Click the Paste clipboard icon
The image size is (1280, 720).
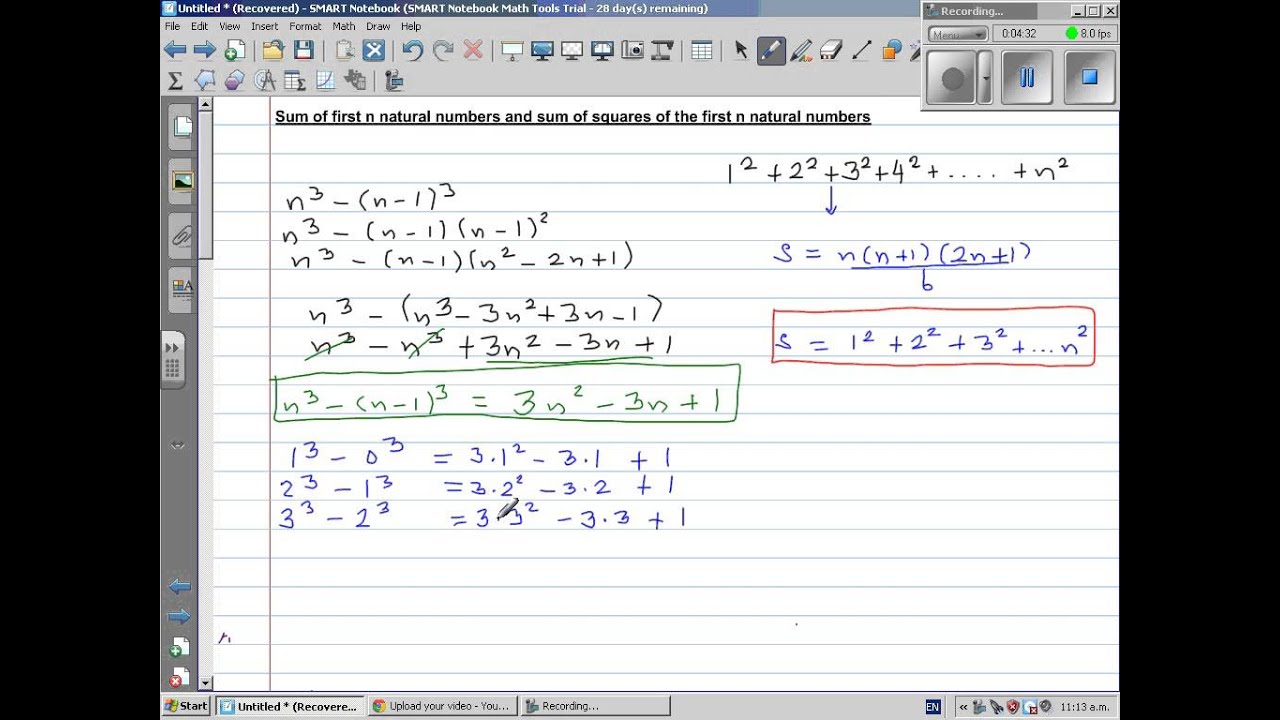coord(345,50)
